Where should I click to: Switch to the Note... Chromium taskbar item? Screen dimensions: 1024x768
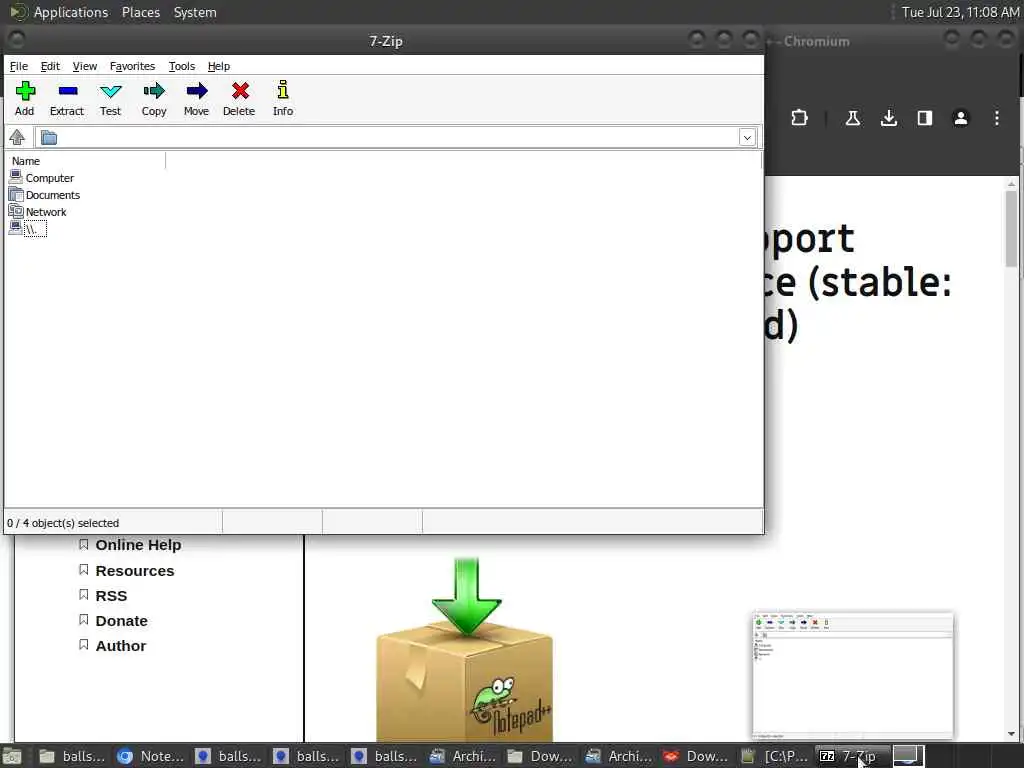pos(152,756)
